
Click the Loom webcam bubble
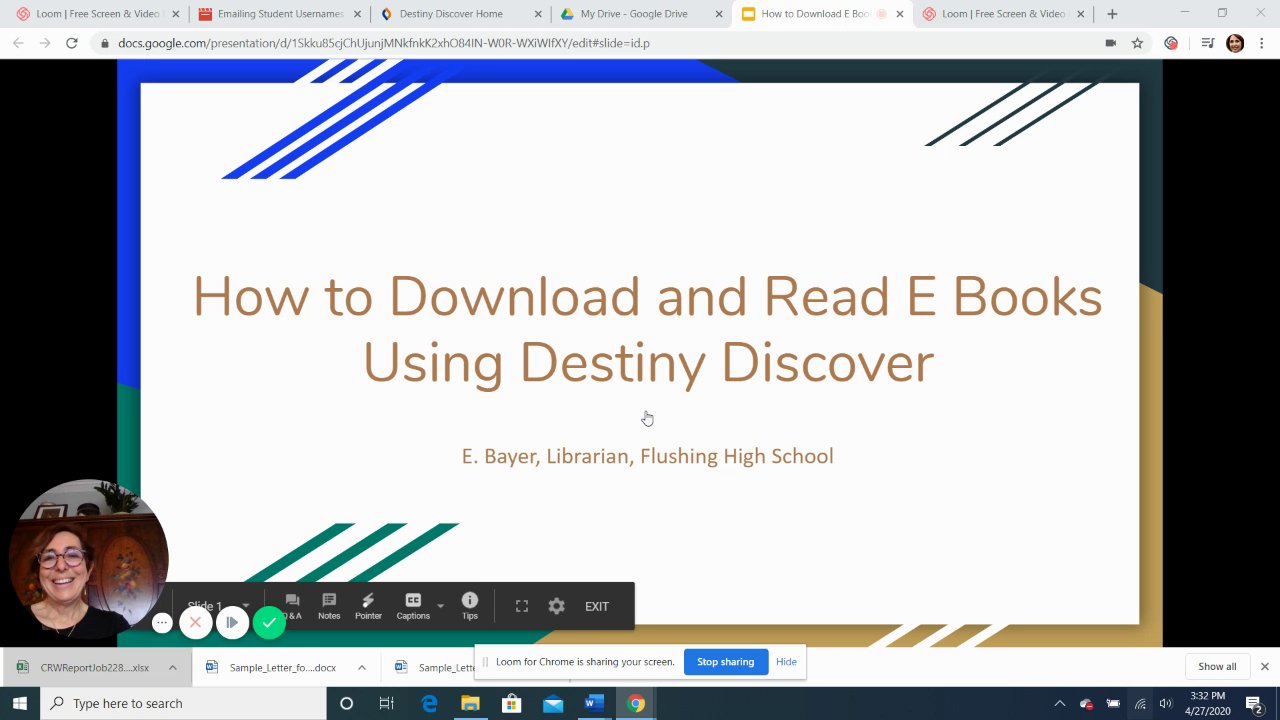click(88, 558)
